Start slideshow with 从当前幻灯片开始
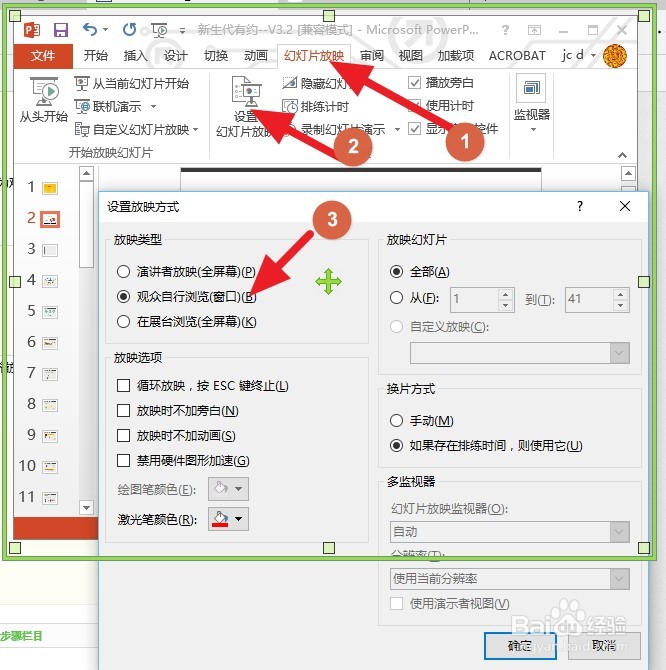Screen dimensions: 666x670 click(x=132, y=83)
